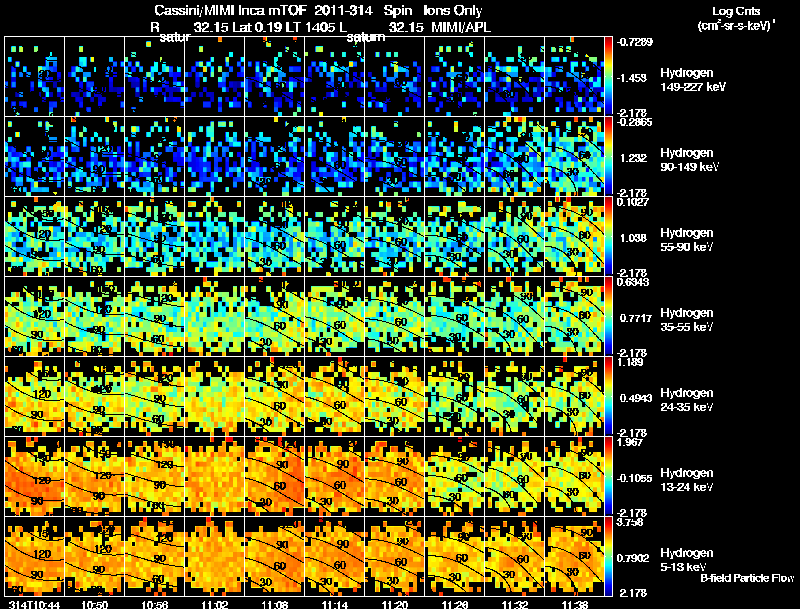Viewport: 800px width, 609px height.
Task: Select the 11:38 panel in 5-13 keV row
Action: click(x=574, y=556)
